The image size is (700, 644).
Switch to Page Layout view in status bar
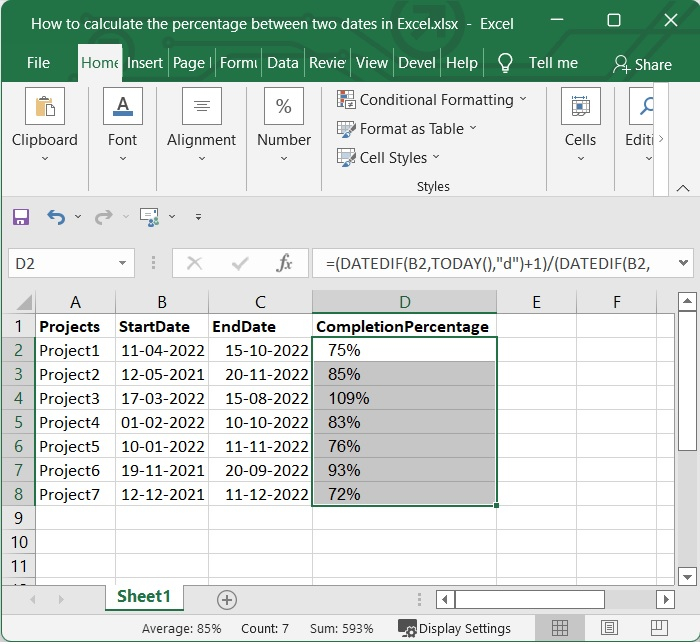[607, 629]
